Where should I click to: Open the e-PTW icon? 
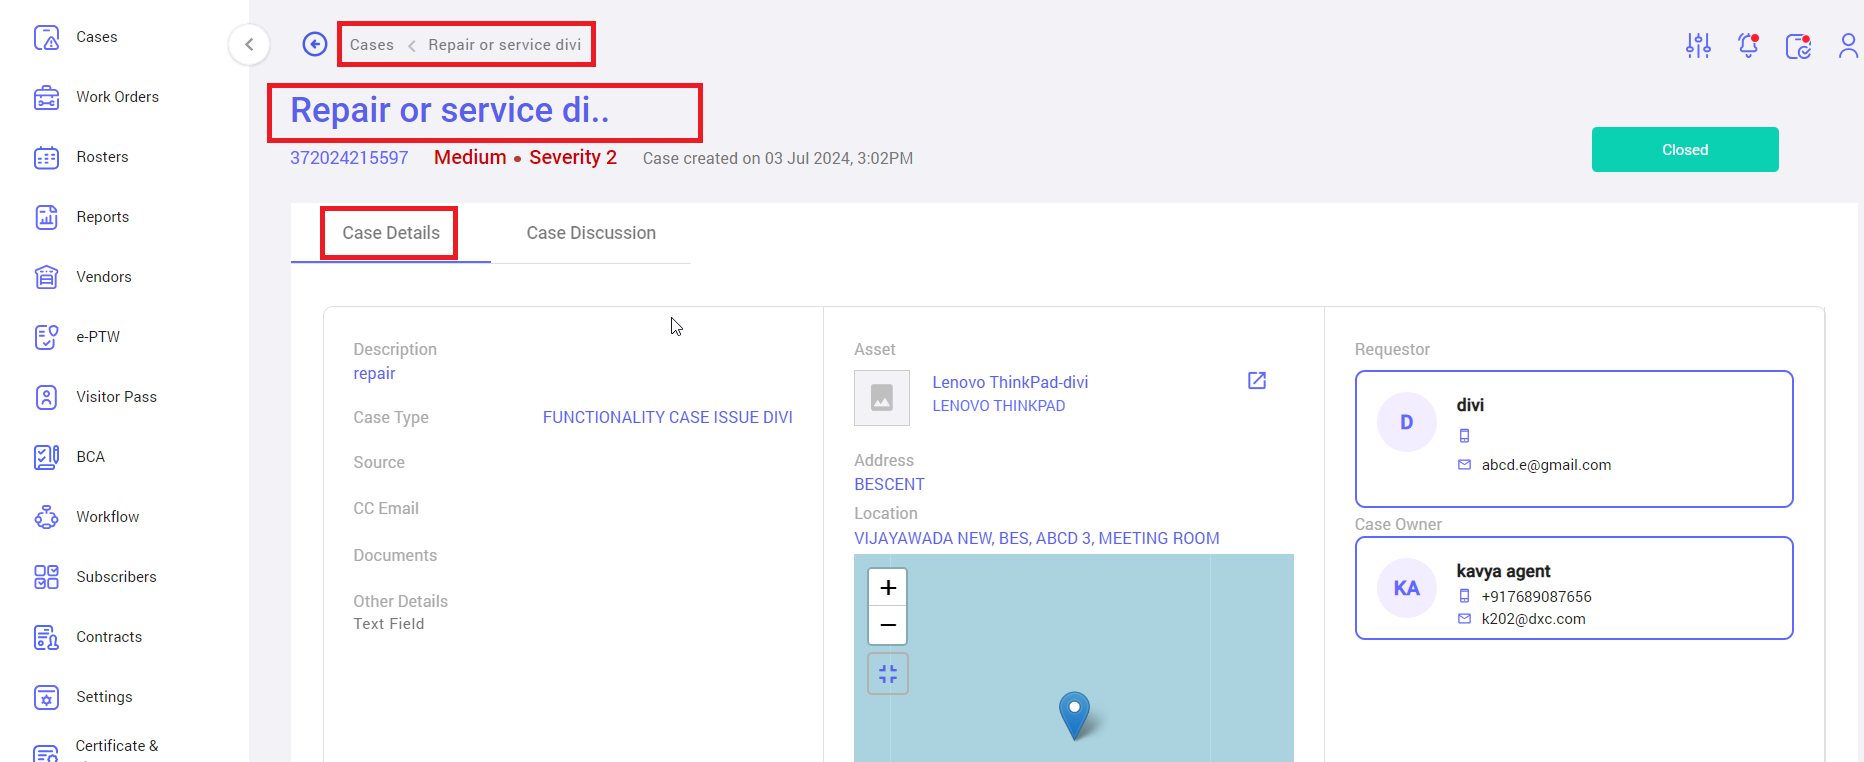pyautogui.click(x=47, y=337)
